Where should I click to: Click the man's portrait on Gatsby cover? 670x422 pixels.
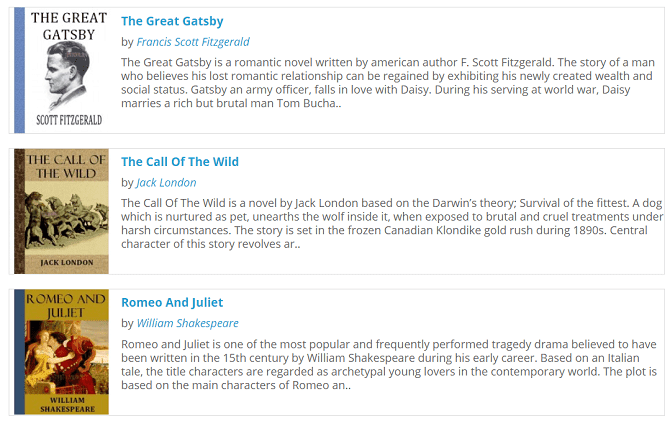point(66,74)
